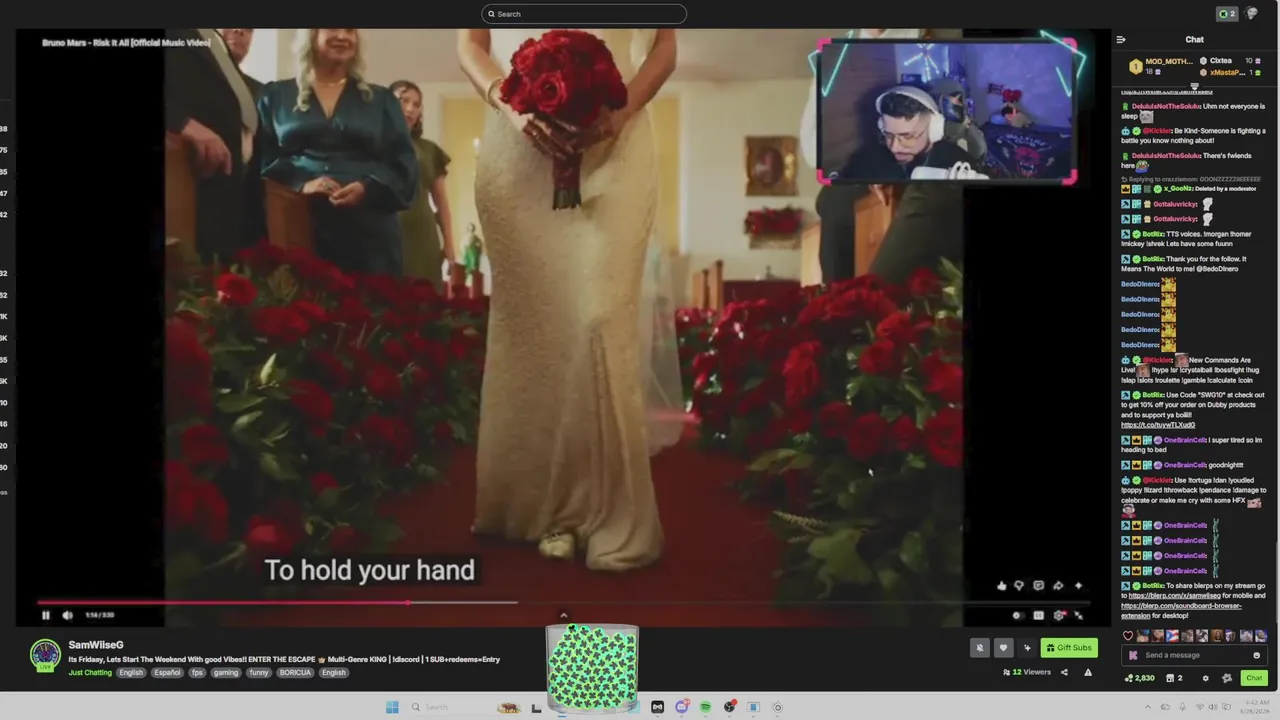The image size is (1280, 720).
Task: Click the Bruno Mars video title text
Action: tap(126, 42)
